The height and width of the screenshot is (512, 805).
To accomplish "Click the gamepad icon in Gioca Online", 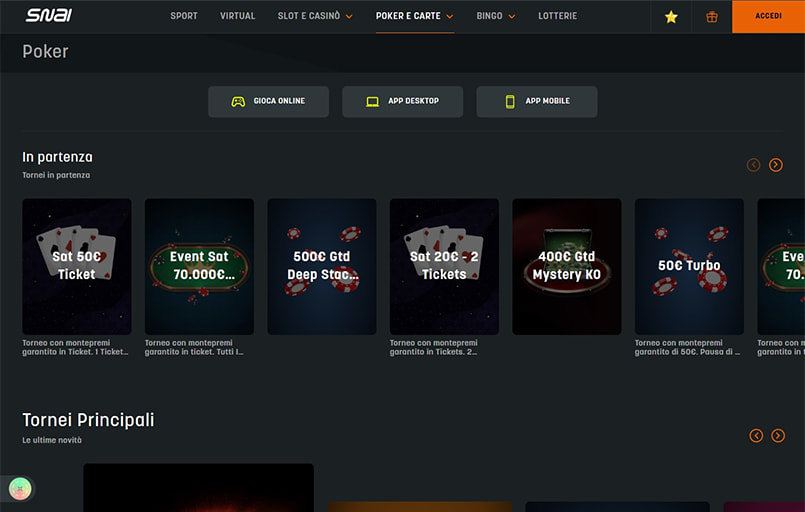I will pos(238,102).
